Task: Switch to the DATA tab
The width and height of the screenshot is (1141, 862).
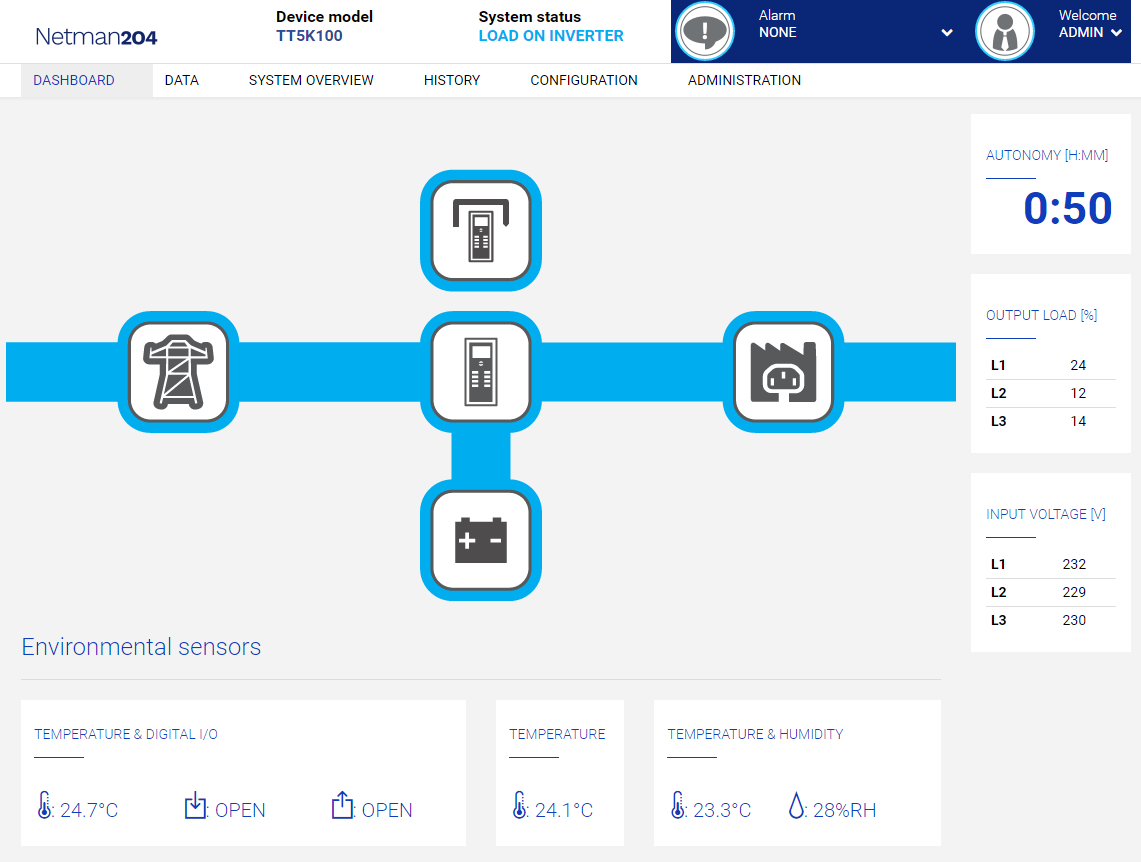Action: [x=182, y=80]
